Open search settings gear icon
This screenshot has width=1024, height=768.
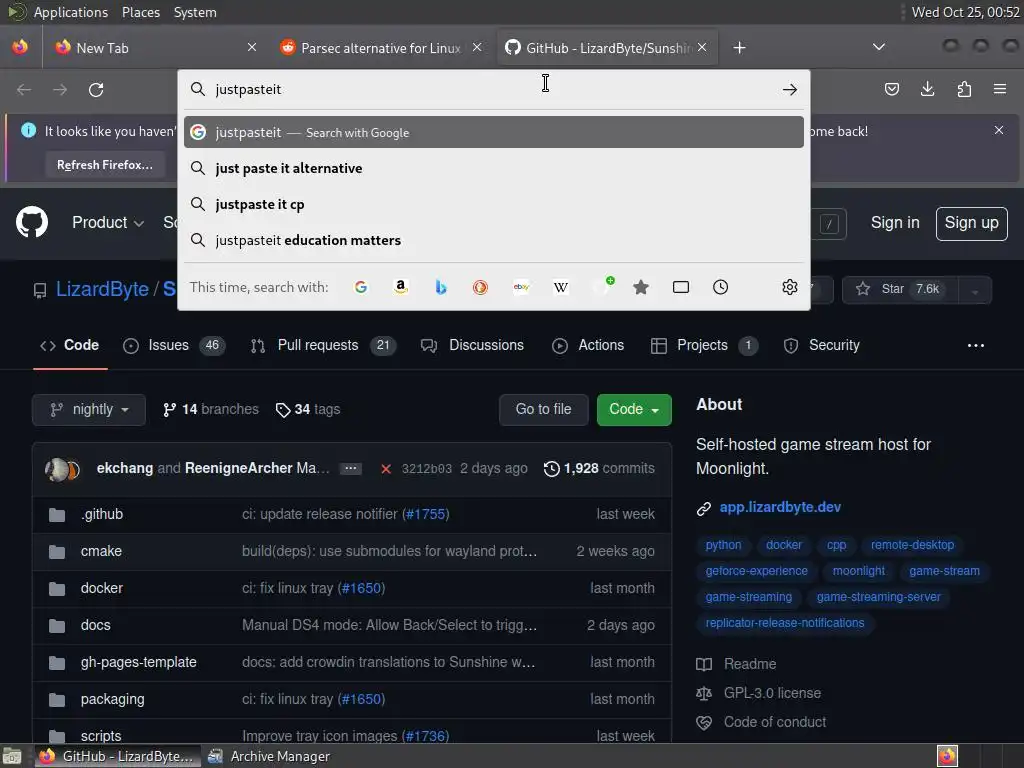click(790, 287)
